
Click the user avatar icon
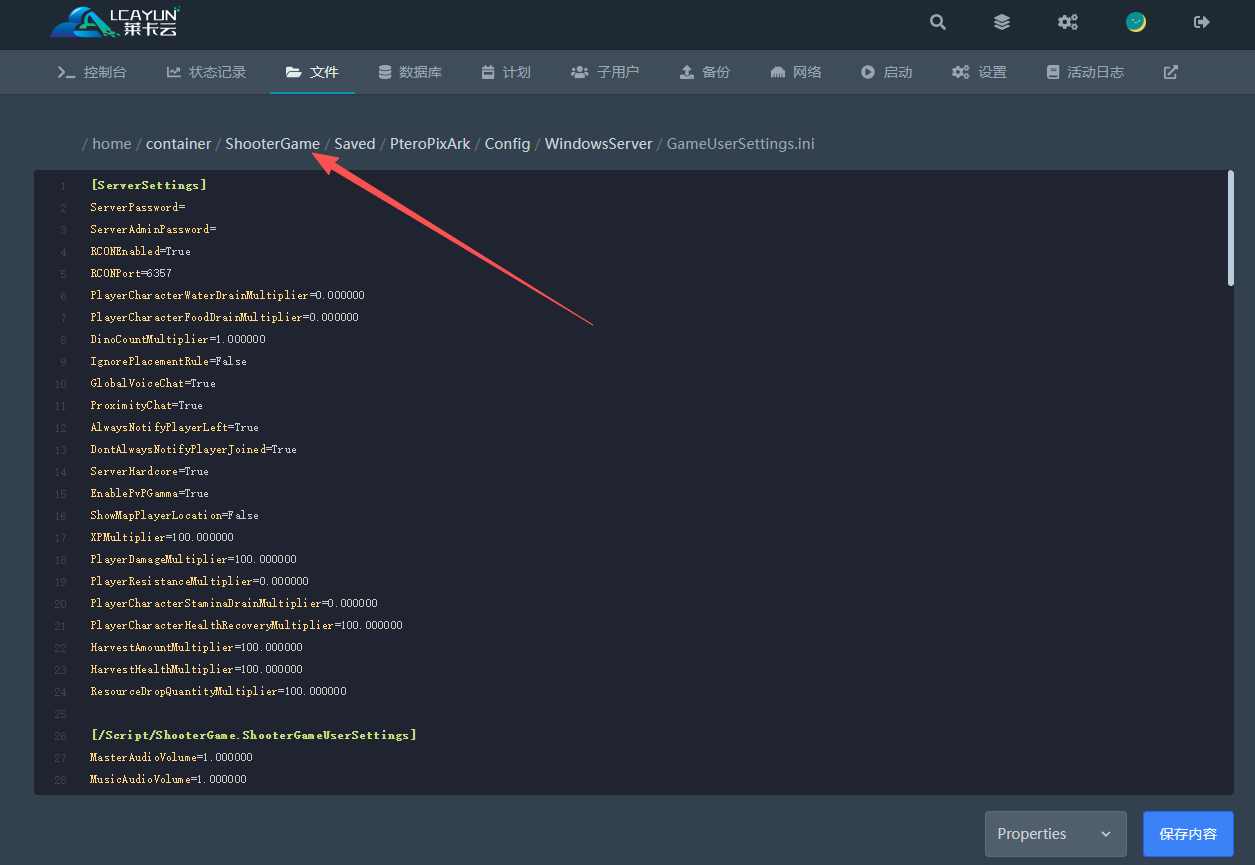(1135, 22)
